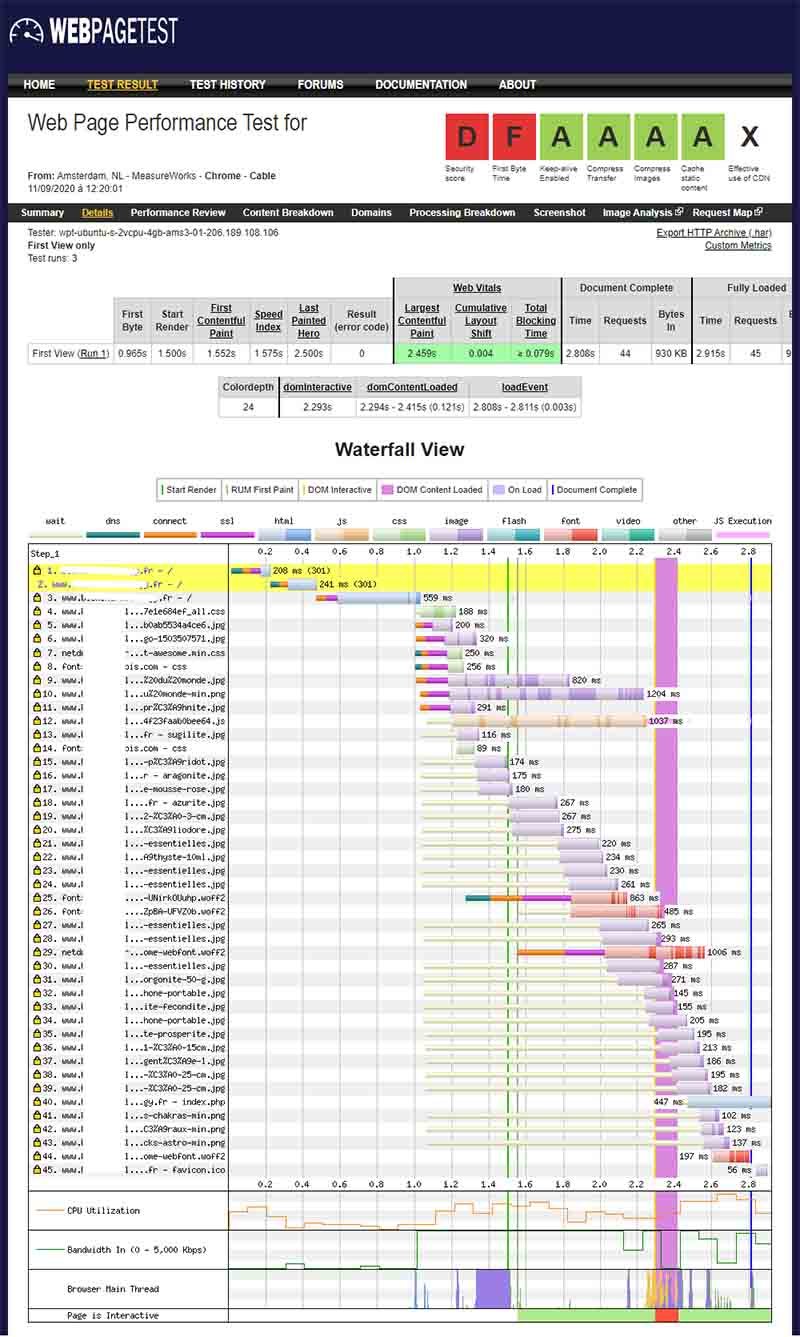The image size is (800, 1337).
Task: Open the Content Breakdown tab
Action: click(x=288, y=212)
